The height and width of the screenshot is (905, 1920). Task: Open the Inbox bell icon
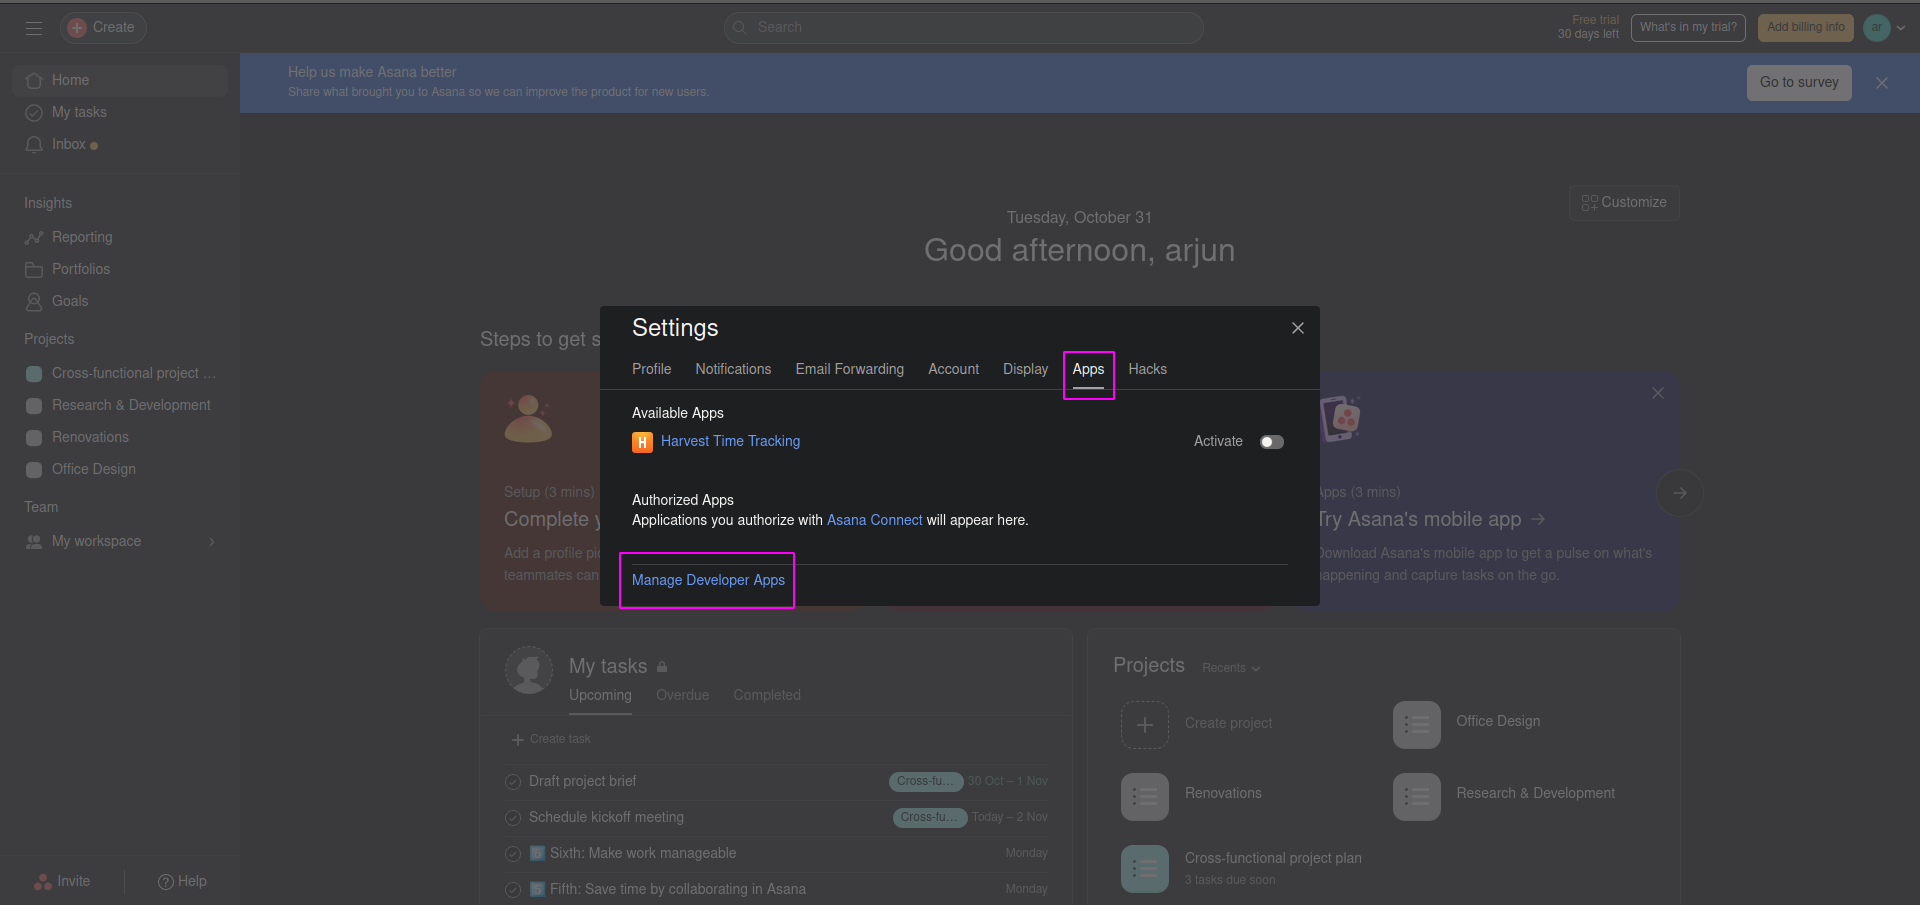tap(34, 145)
